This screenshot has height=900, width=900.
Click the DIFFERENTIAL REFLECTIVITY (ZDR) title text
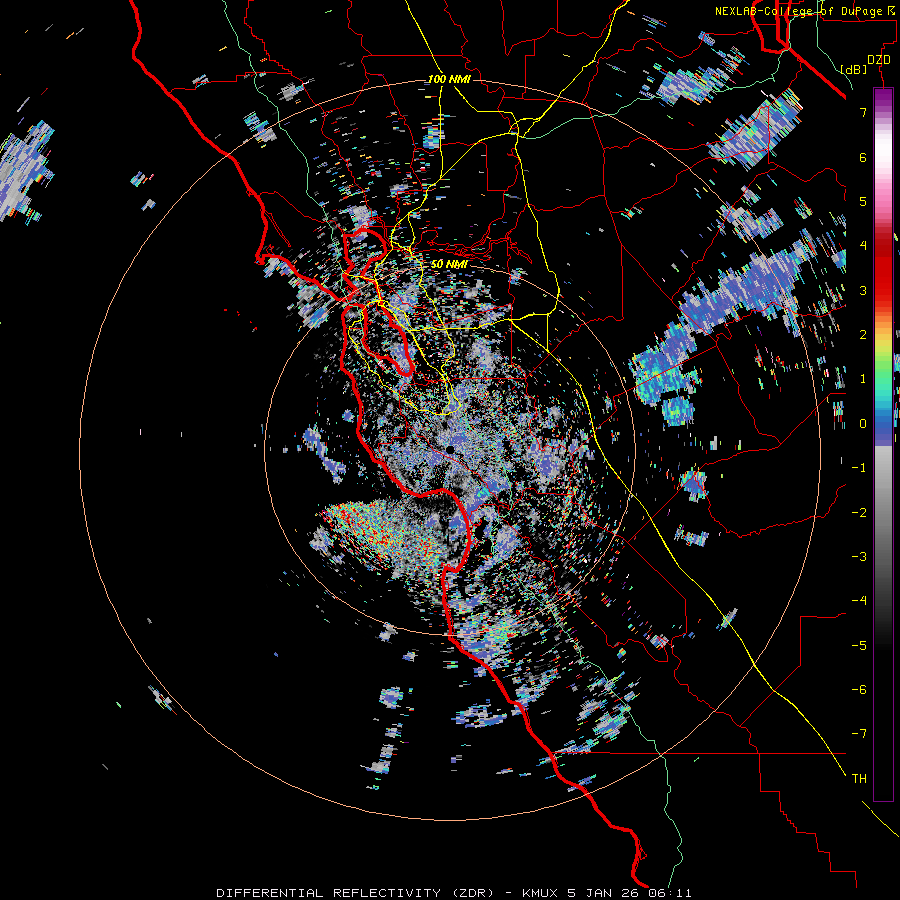(x=355, y=893)
